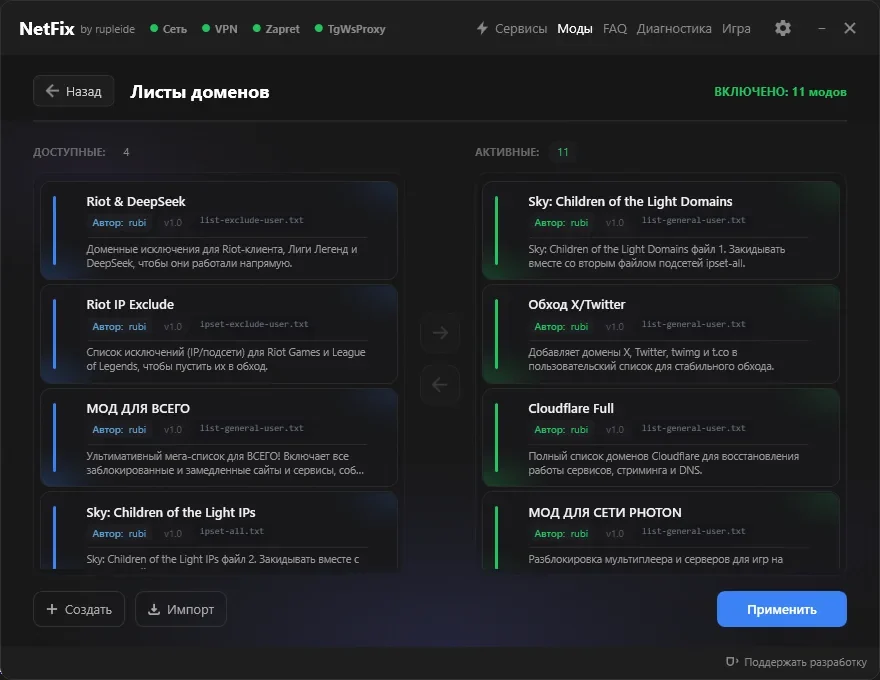Click the Импорт button
880x680 pixels.
click(x=181, y=609)
